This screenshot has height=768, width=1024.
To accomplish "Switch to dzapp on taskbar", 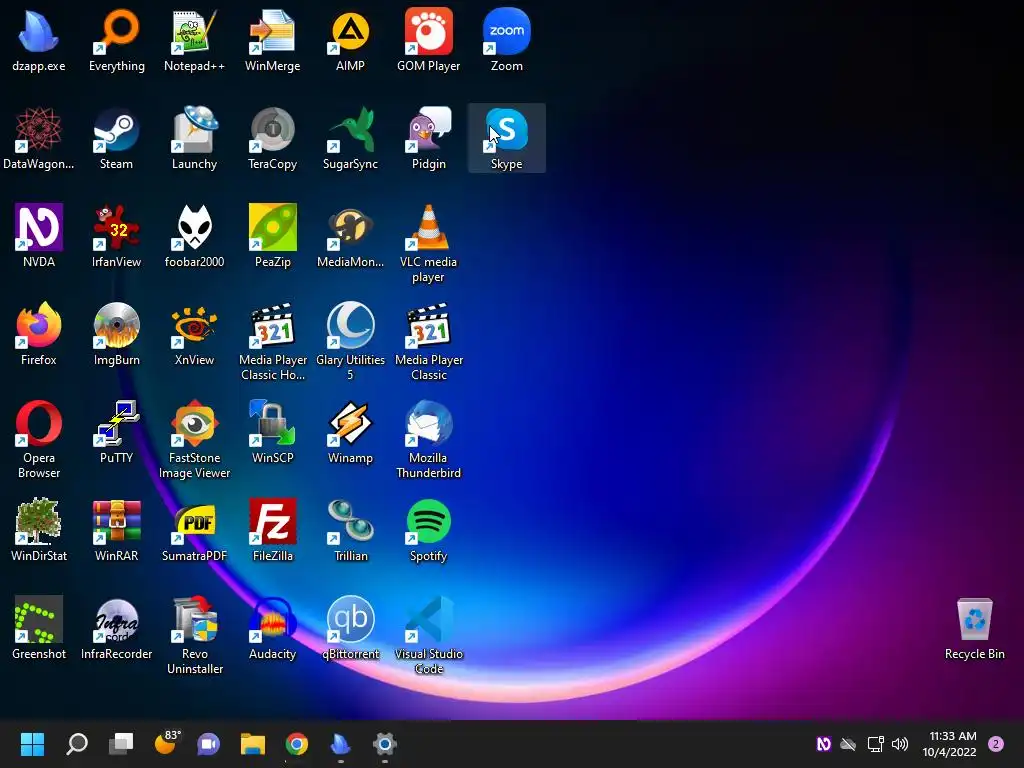I will [x=340, y=744].
